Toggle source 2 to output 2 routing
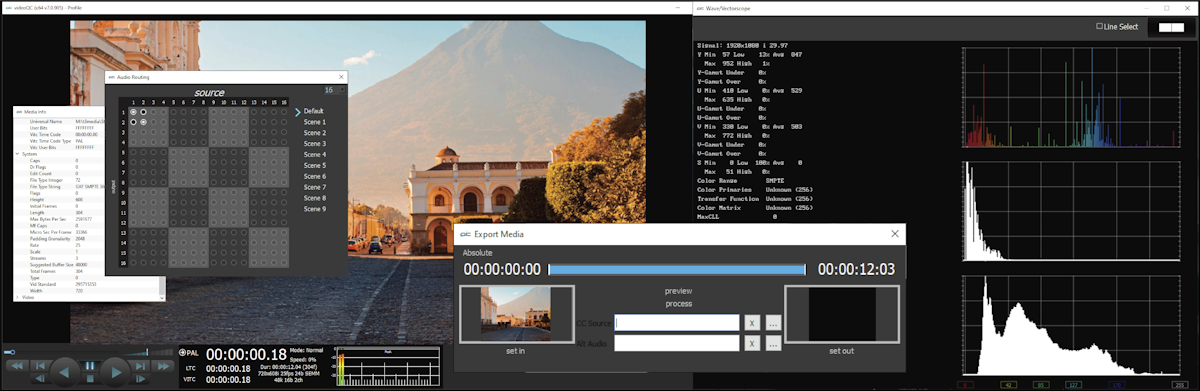1200x391 pixels. tap(143, 122)
